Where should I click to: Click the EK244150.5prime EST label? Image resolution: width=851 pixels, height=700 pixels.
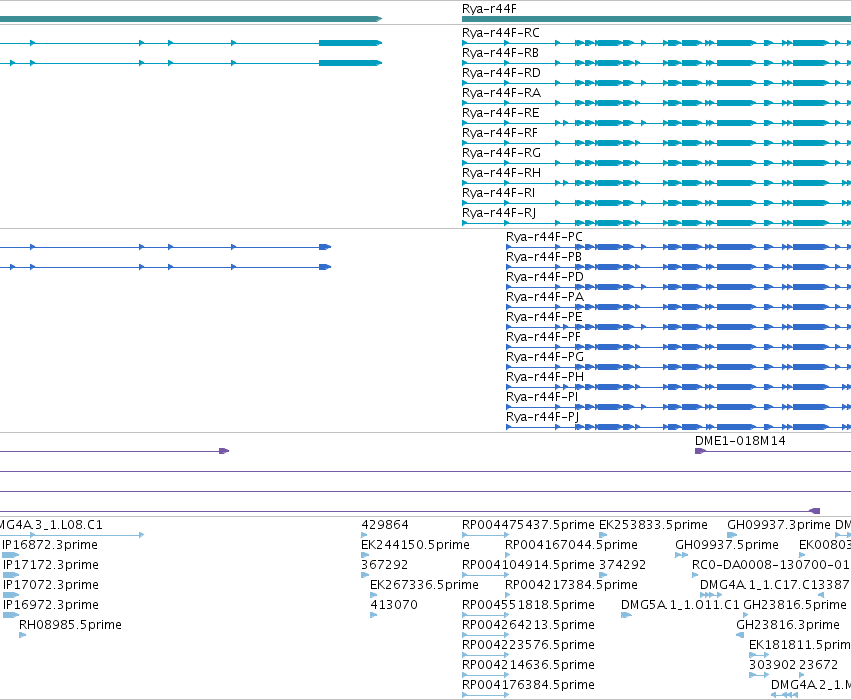(415, 545)
